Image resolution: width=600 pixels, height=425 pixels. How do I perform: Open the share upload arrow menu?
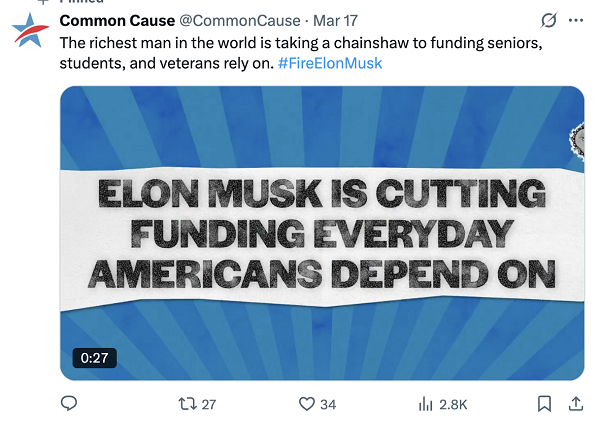[x=575, y=404]
